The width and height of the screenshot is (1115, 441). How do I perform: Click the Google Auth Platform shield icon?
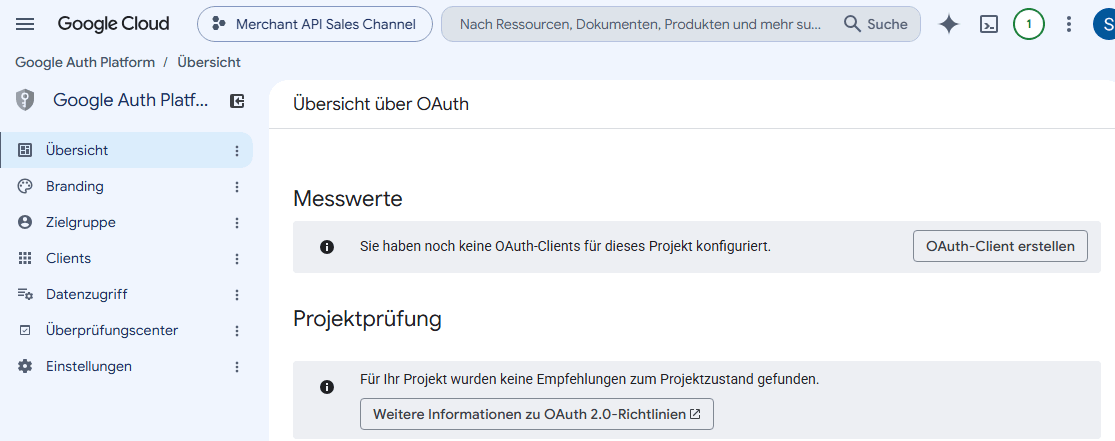tap(25, 101)
